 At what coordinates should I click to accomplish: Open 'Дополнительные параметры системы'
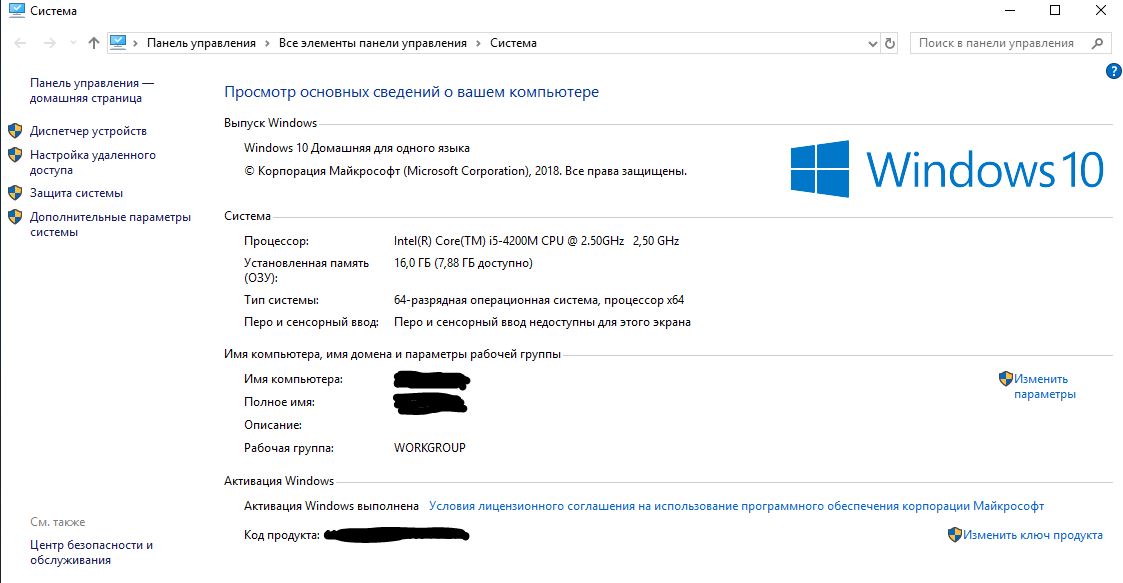tap(110, 224)
